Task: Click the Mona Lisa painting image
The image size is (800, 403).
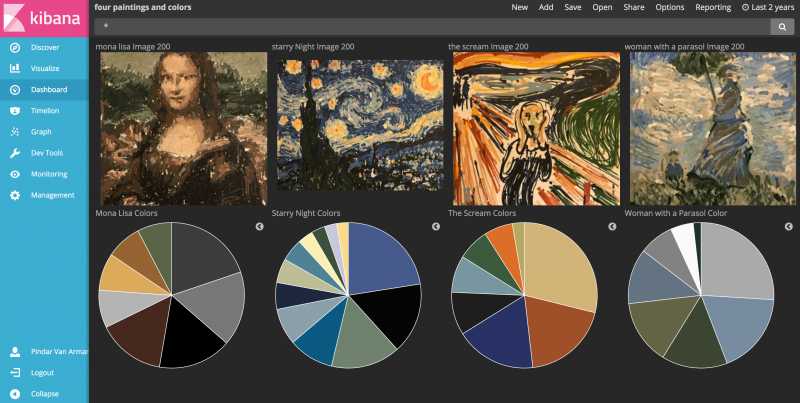Action: (184, 129)
